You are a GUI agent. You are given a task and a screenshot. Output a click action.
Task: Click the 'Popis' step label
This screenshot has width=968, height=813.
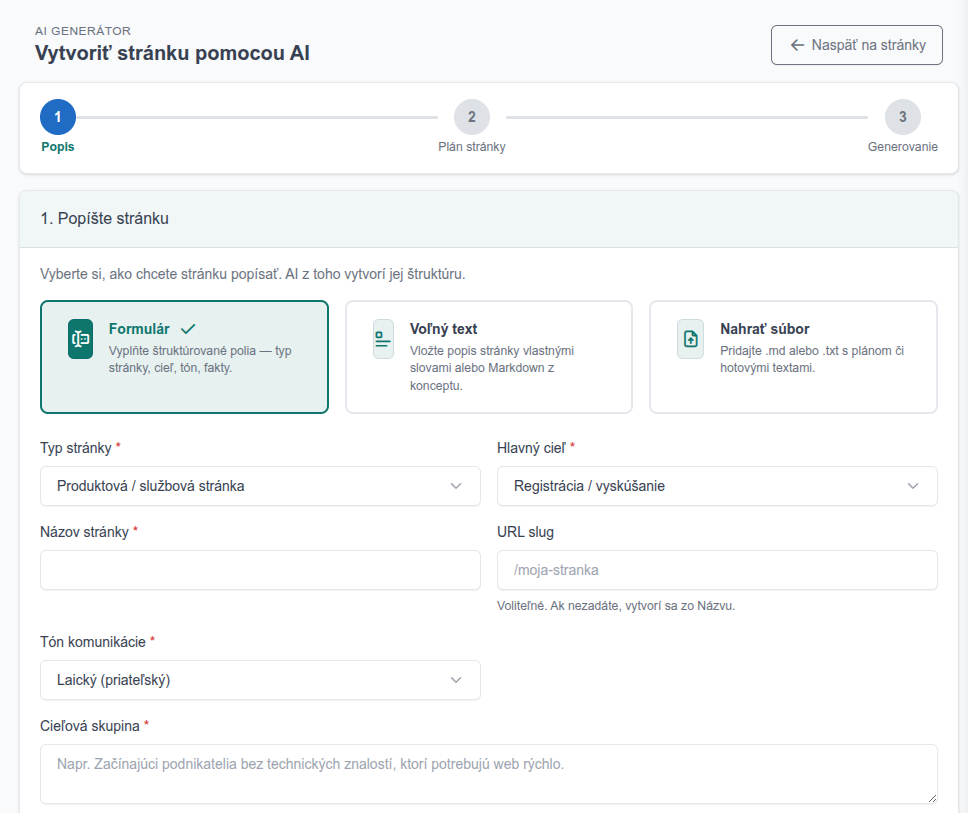pyautogui.click(x=58, y=147)
